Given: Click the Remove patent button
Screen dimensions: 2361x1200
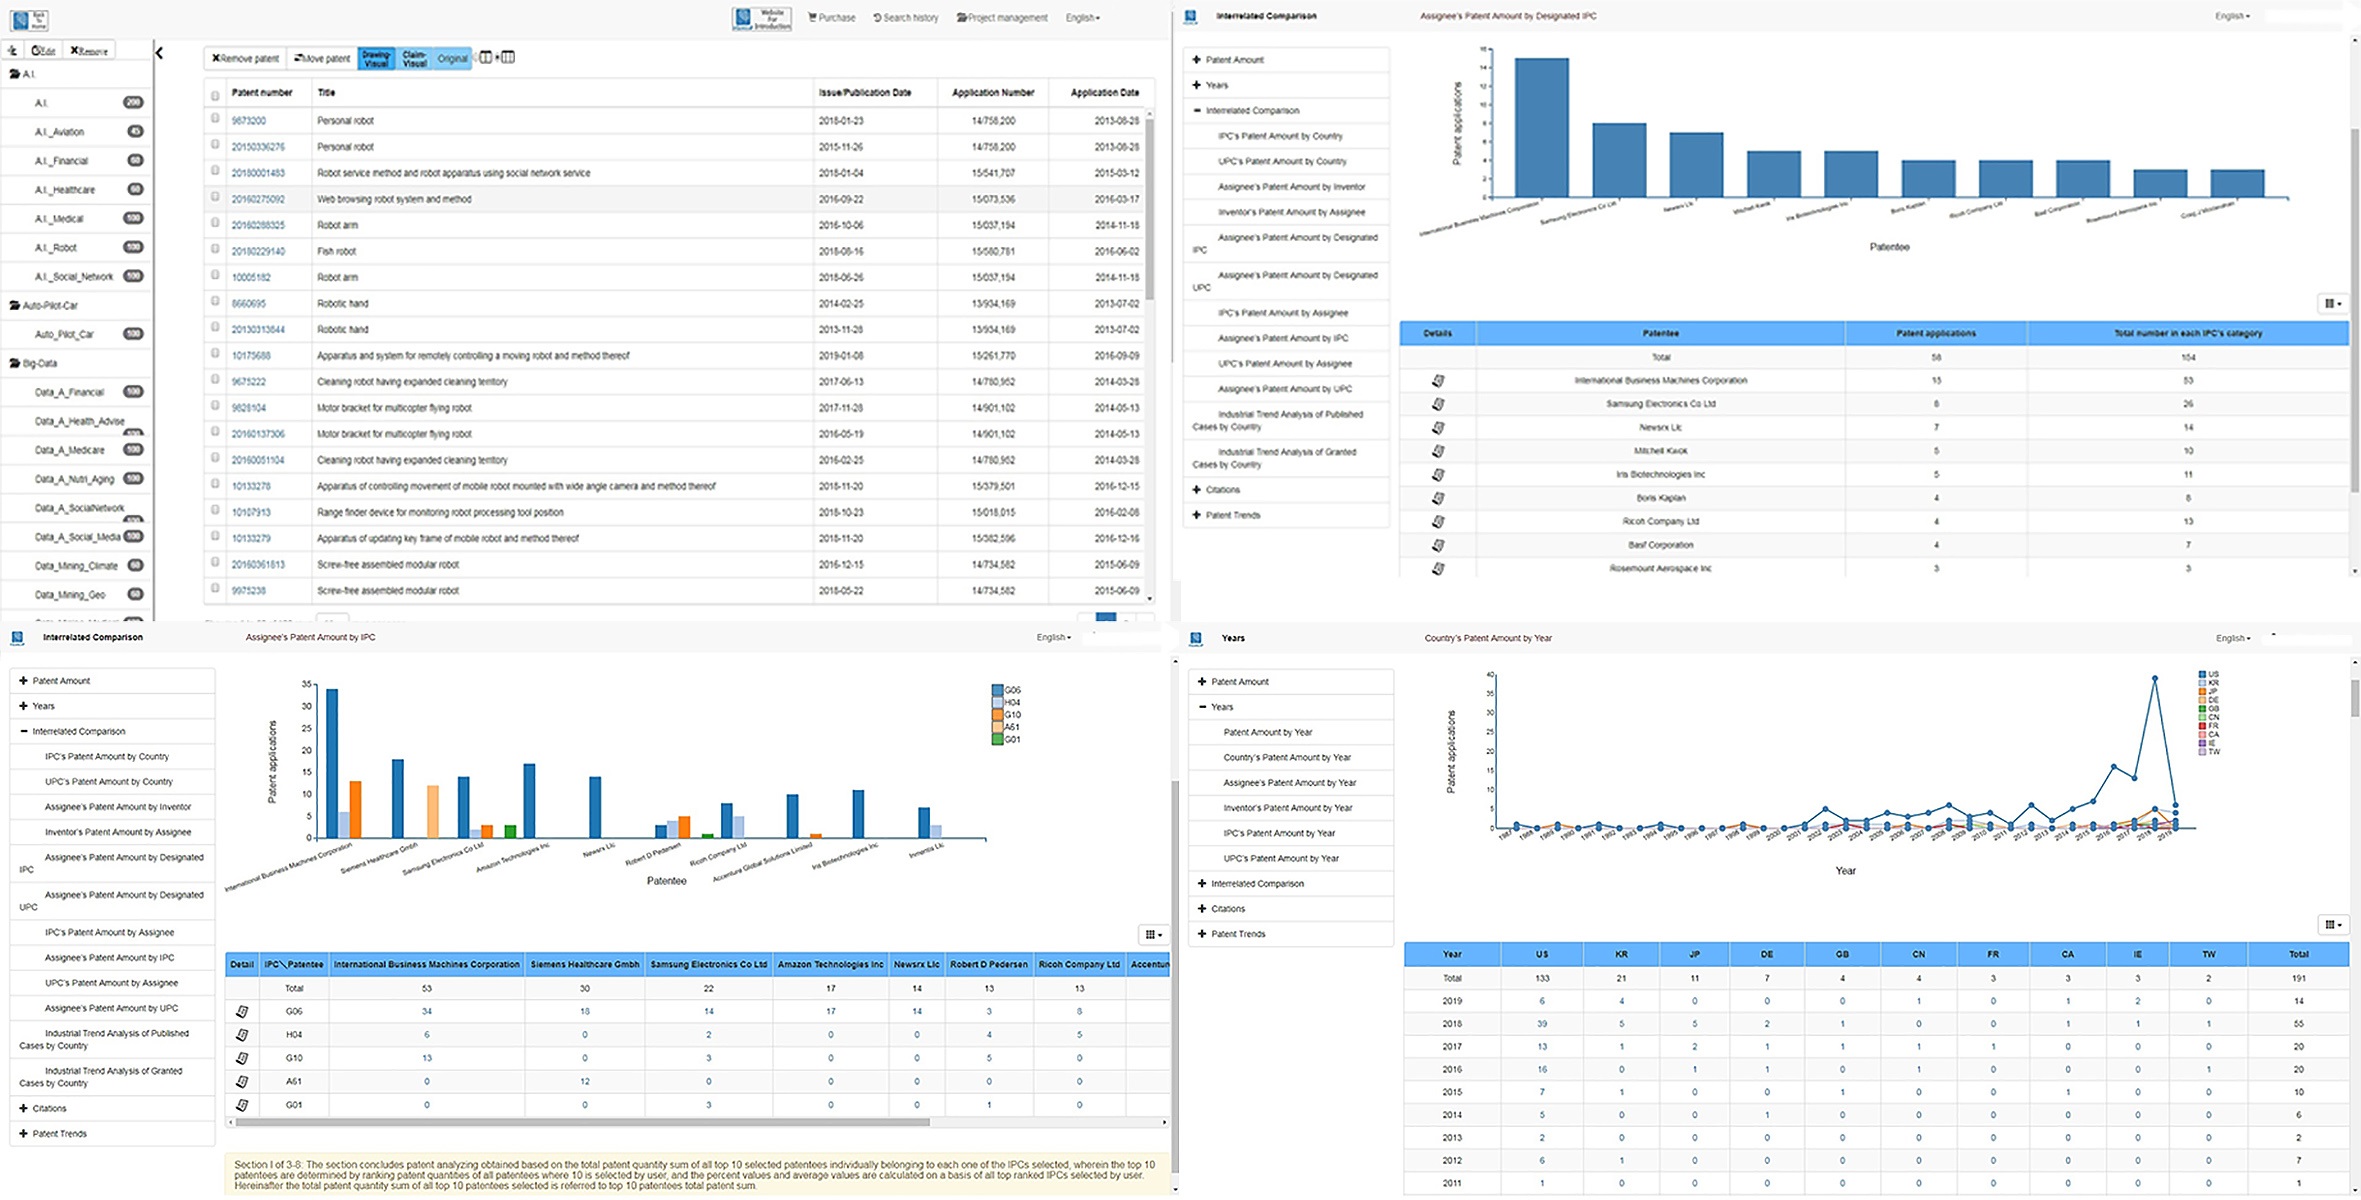Looking at the screenshot, I should (245, 59).
